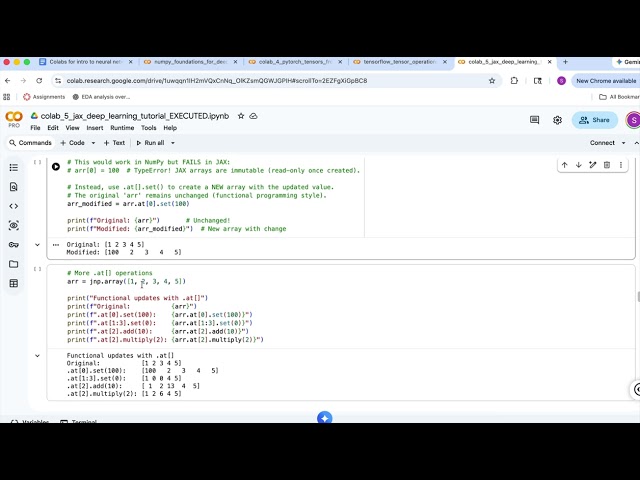Open the File menu

point(36,128)
